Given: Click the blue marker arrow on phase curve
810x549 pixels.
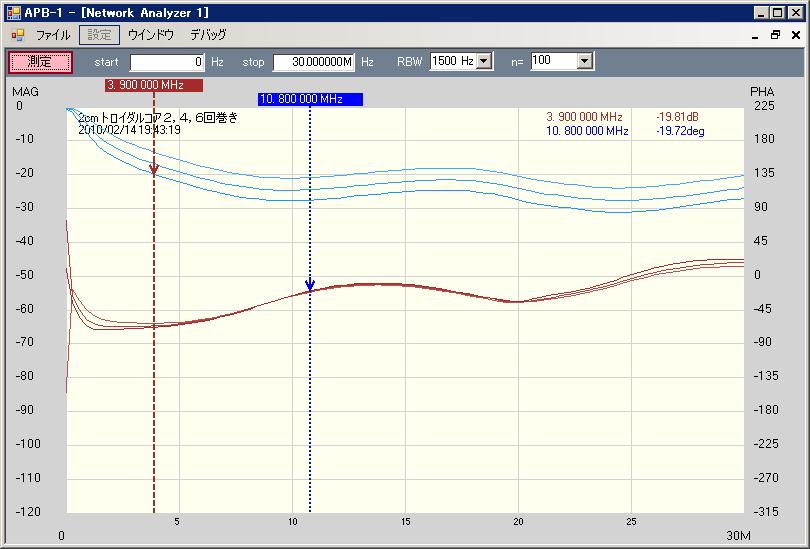Looking at the screenshot, I should pos(310,285).
